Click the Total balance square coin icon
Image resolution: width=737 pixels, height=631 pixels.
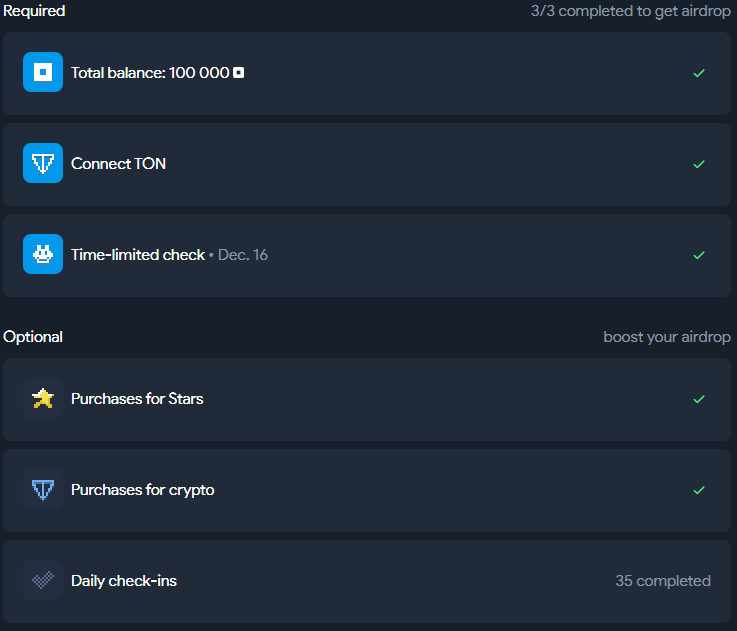pyautogui.click(x=43, y=72)
